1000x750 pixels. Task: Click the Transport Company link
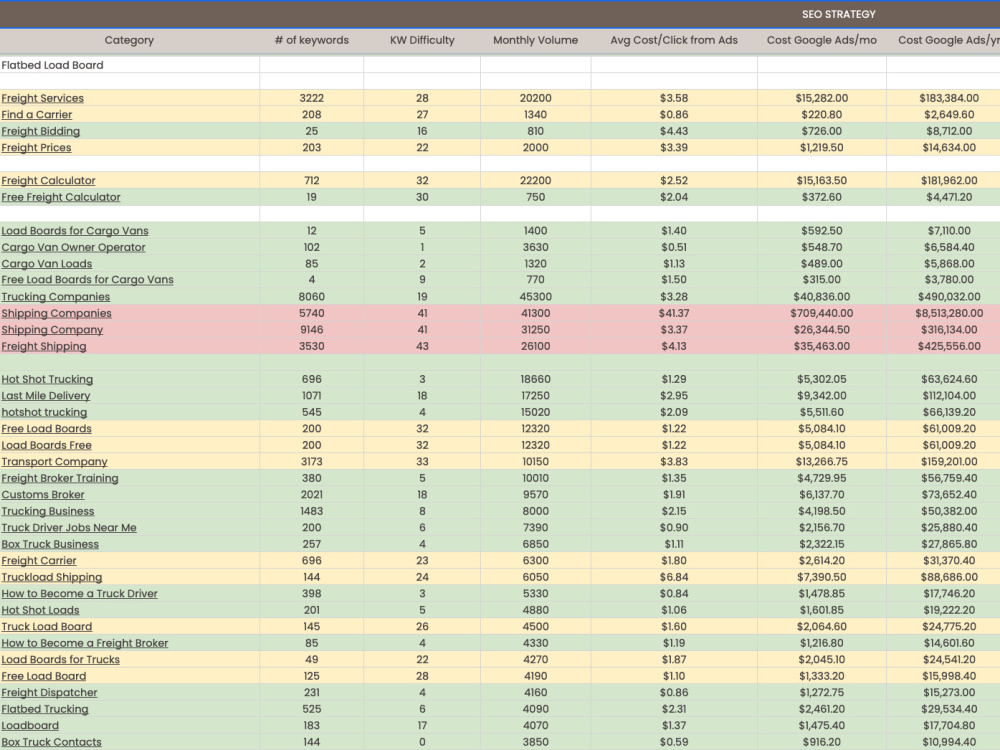tap(54, 462)
